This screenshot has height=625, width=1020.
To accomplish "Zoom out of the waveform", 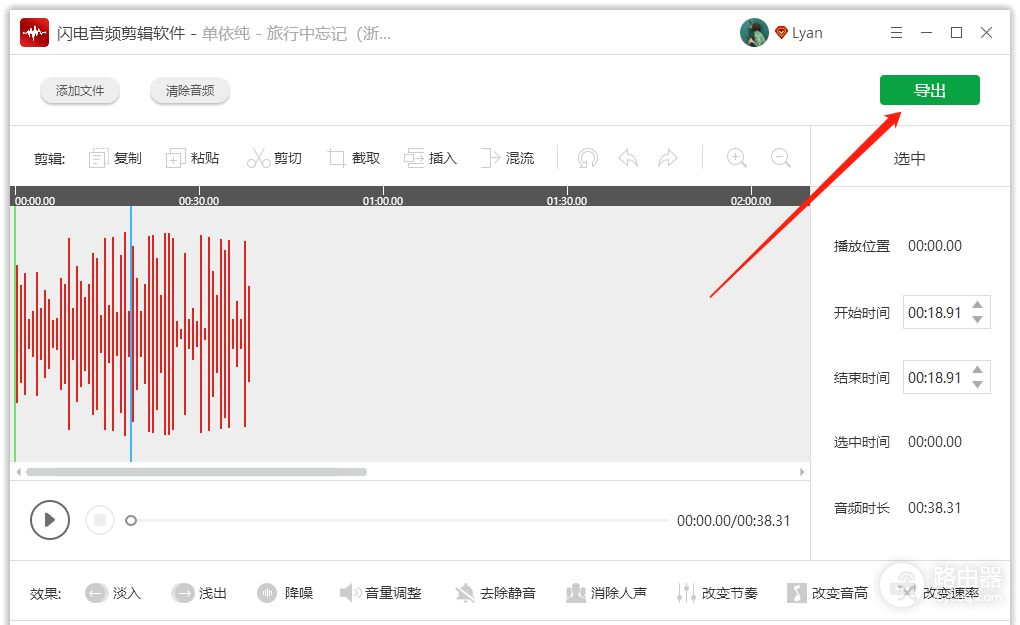I will (780, 158).
